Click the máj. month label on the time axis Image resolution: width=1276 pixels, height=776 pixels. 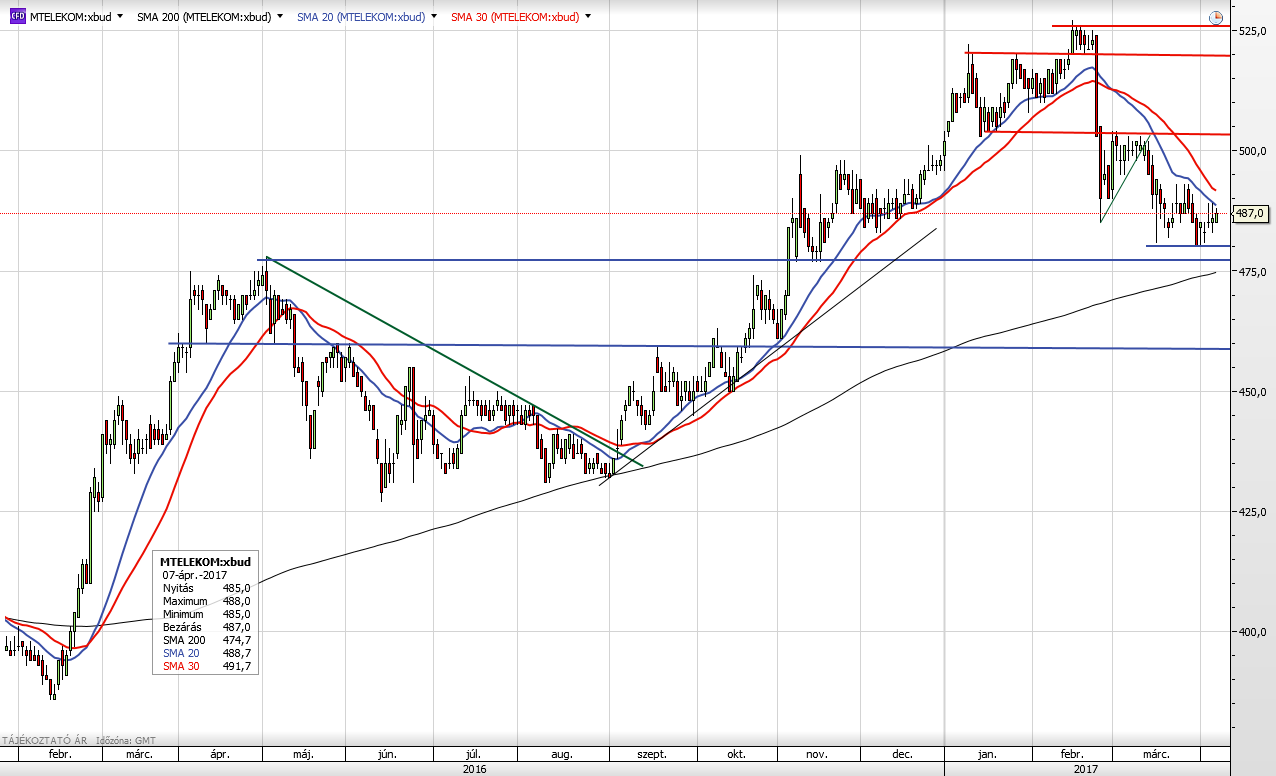(x=305, y=755)
